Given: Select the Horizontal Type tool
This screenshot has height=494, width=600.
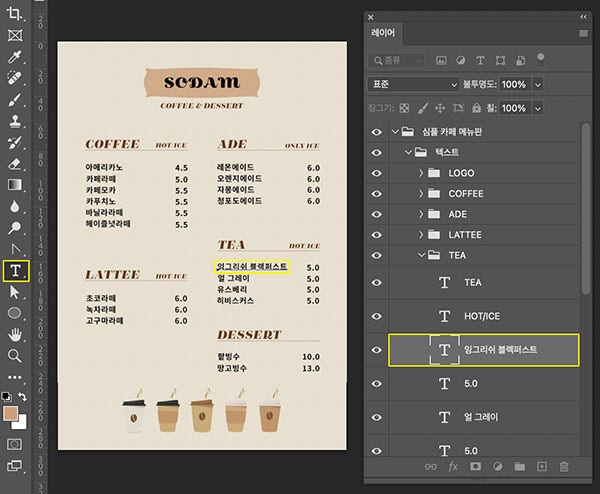Looking at the screenshot, I should (15, 271).
